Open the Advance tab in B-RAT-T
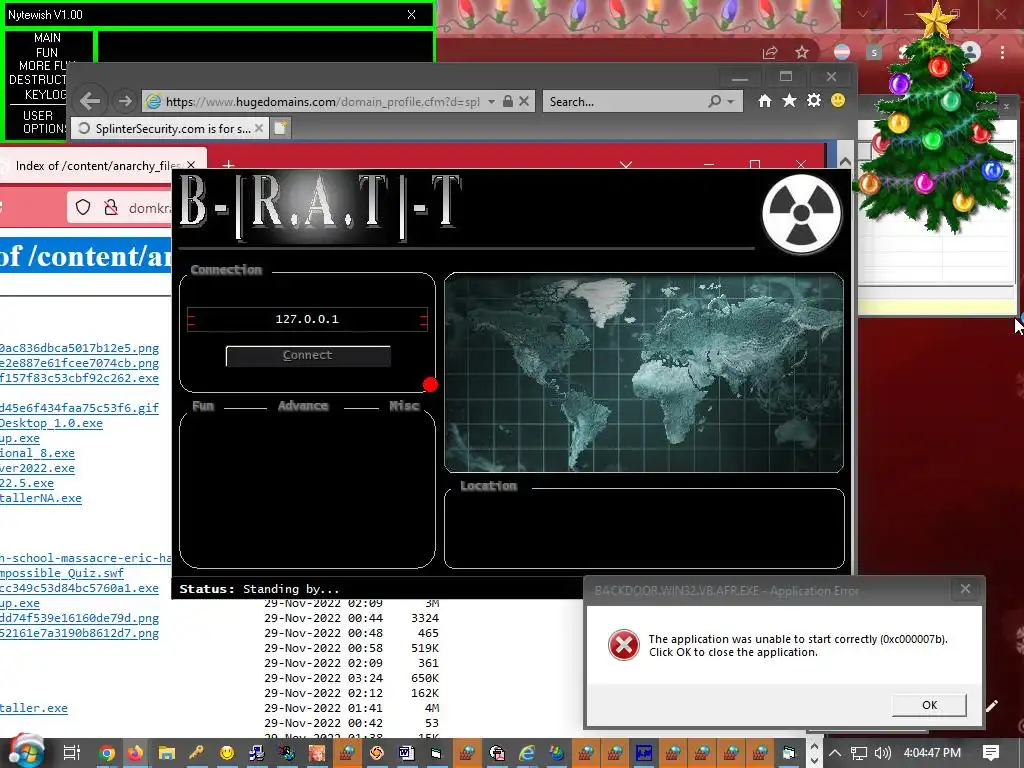Viewport: 1024px width, 768px height. [303, 406]
